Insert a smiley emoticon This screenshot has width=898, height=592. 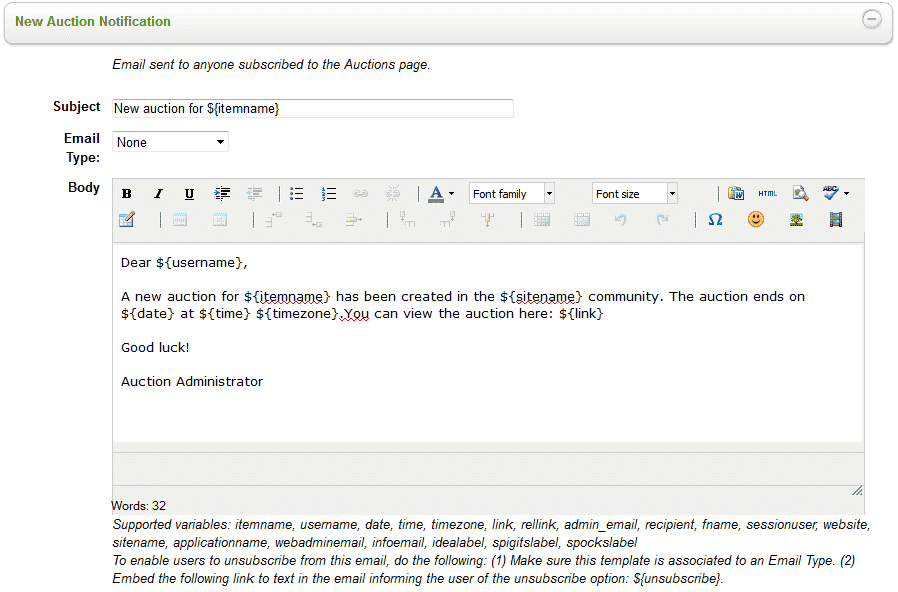pos(756,220)
